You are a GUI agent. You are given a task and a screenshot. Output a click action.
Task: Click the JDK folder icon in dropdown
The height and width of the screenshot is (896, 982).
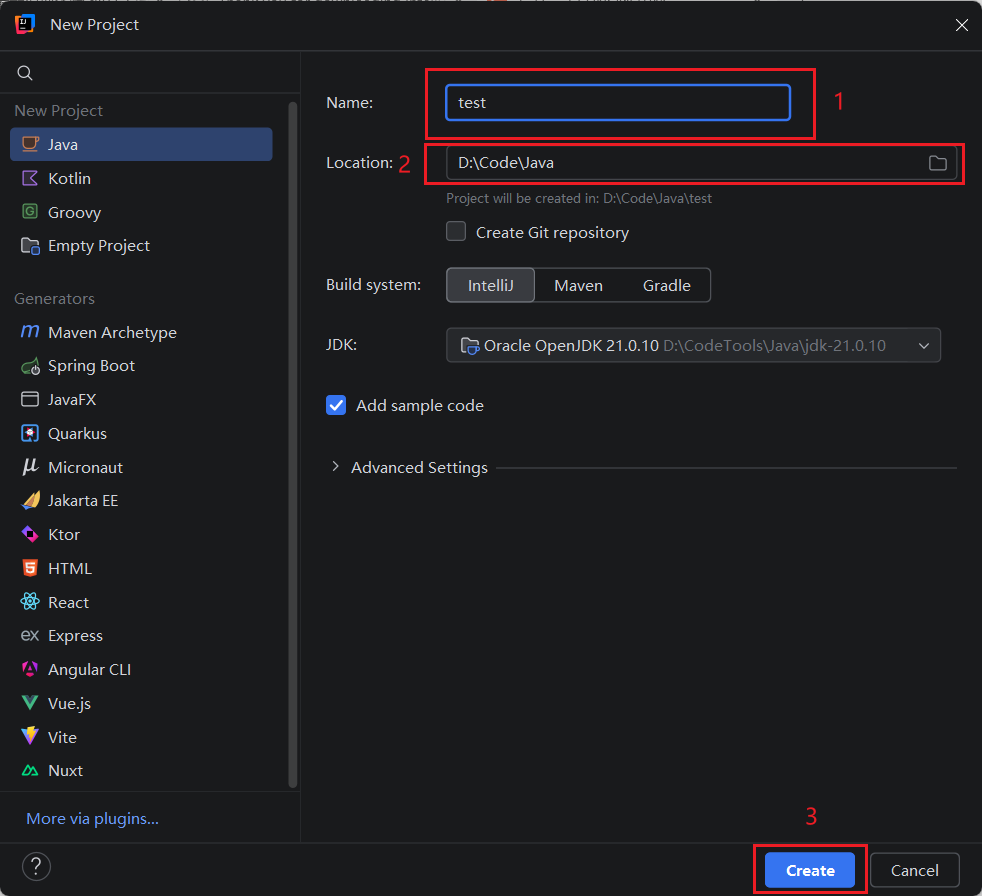point(470,345)
